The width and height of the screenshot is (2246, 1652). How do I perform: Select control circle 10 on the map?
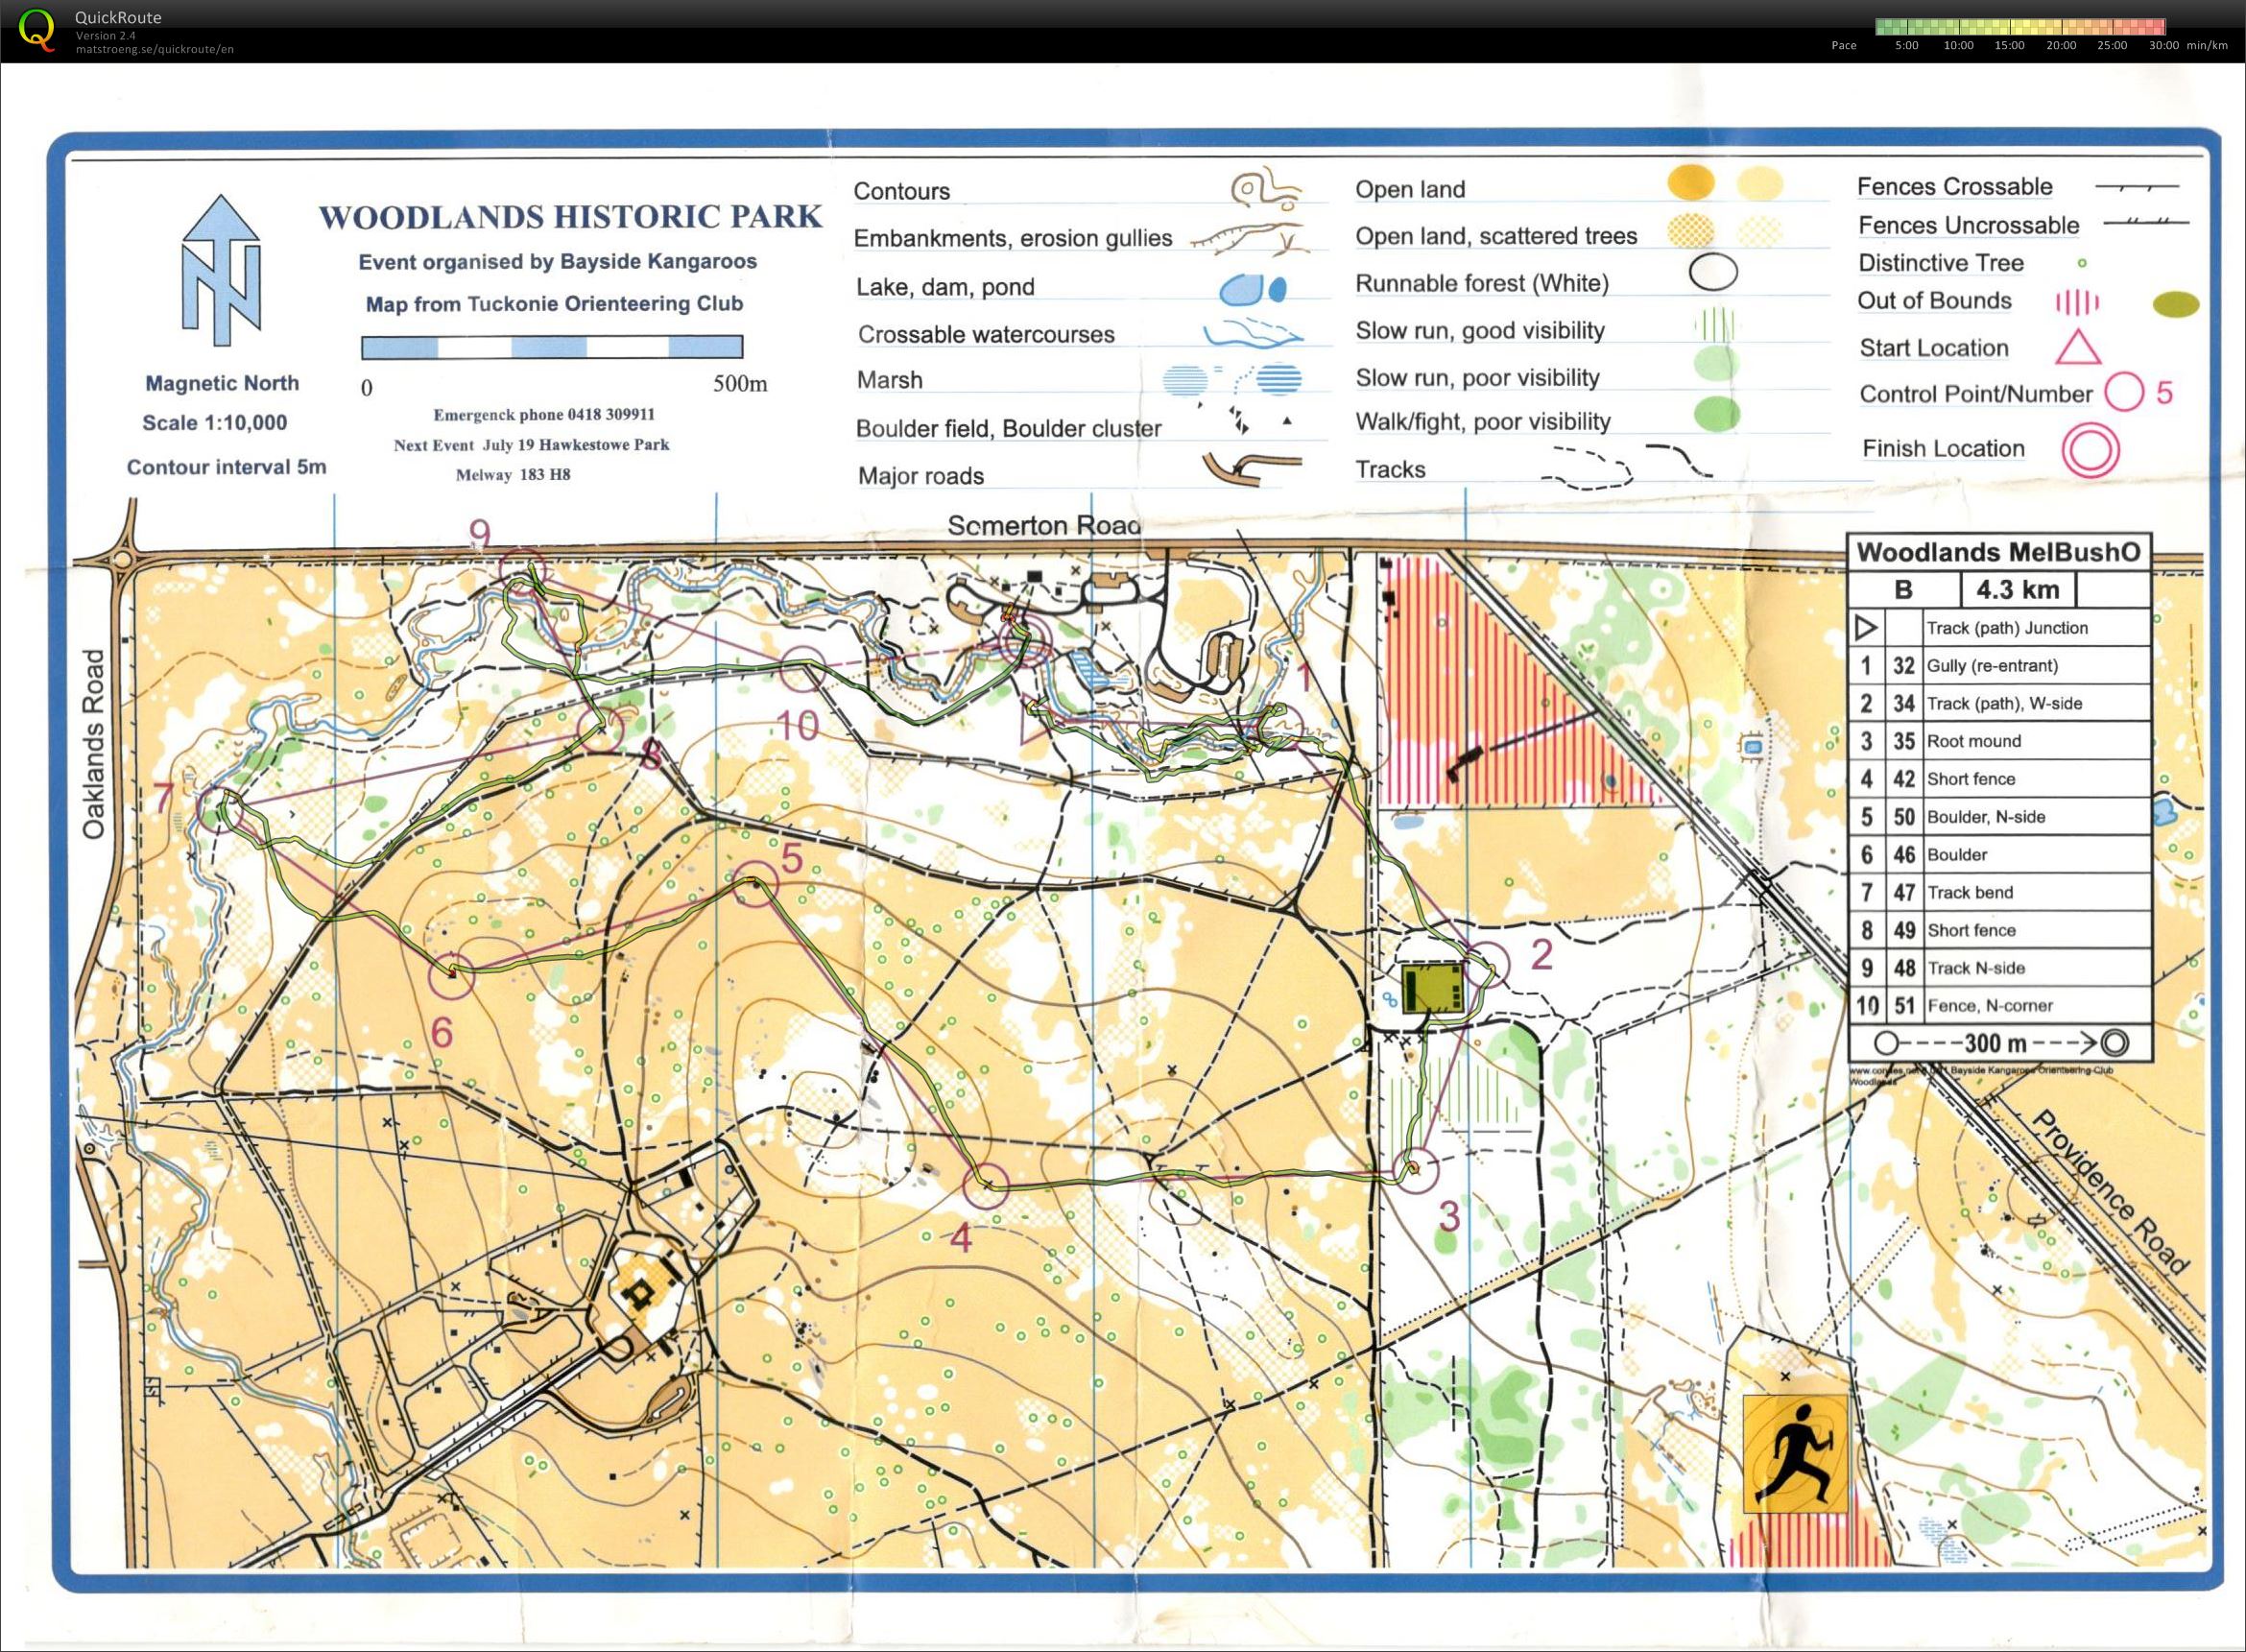[x=801, y=669]
